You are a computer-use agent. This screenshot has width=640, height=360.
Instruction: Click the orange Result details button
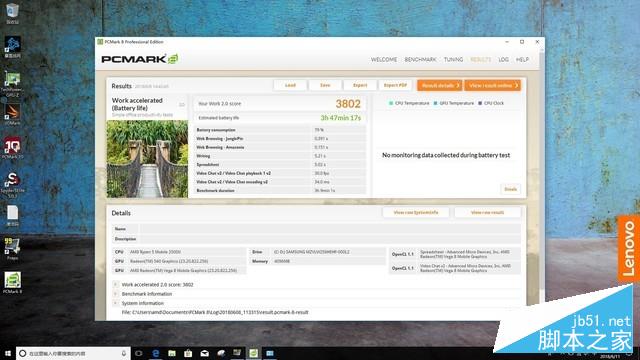440,85
